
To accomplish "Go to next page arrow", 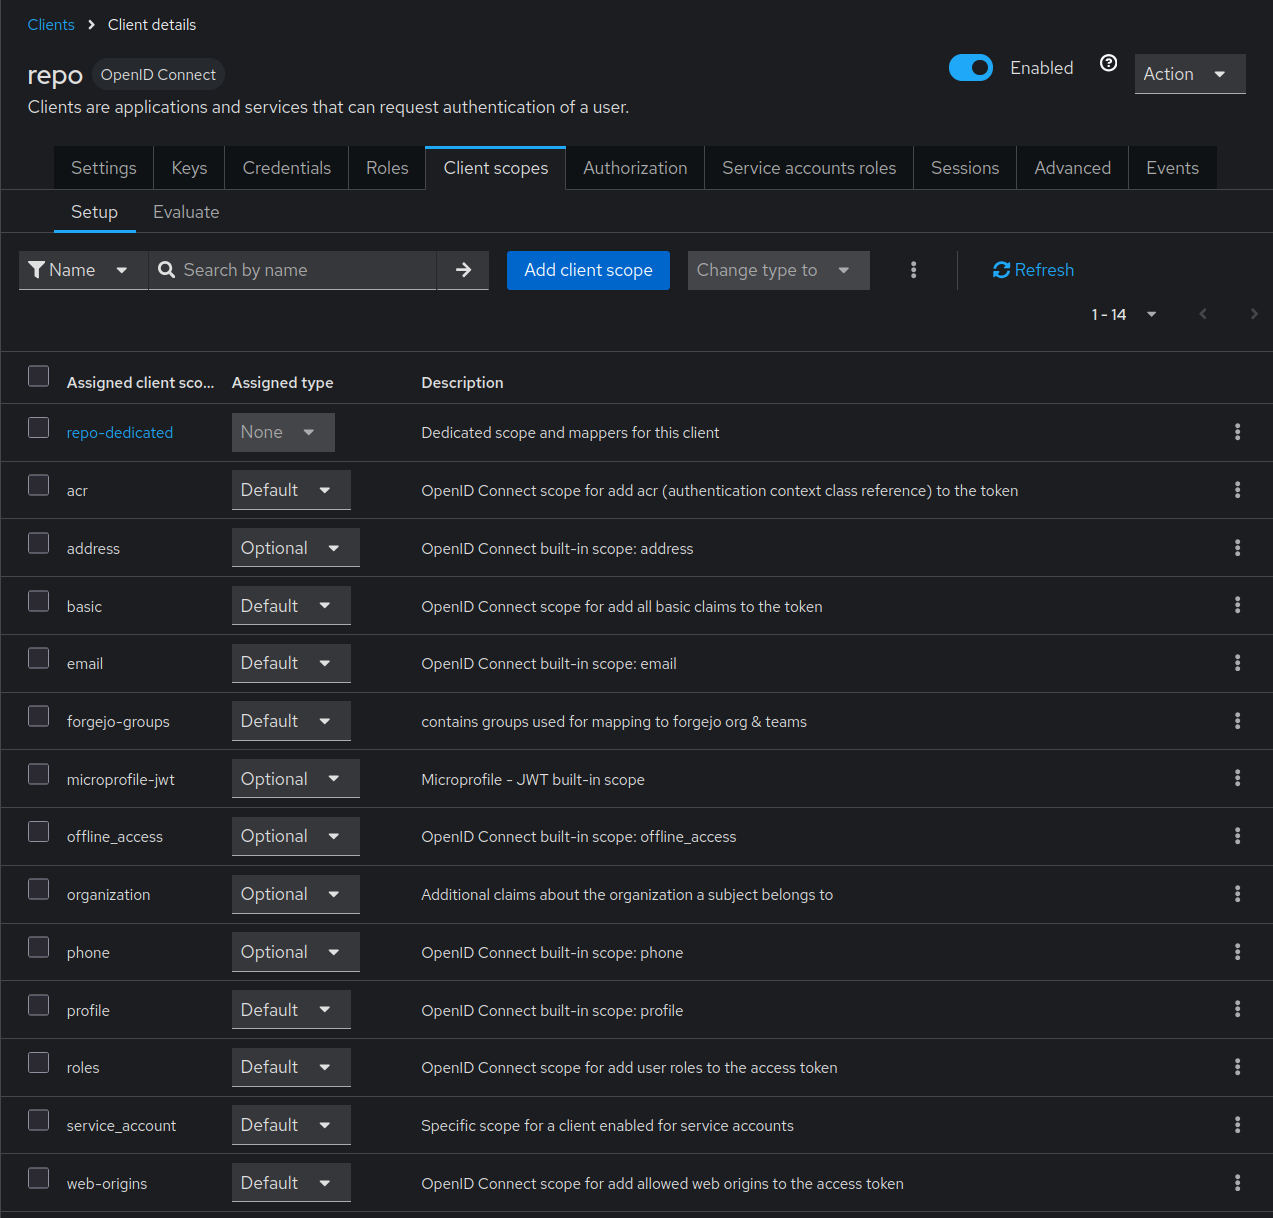I will (1253, 314).
